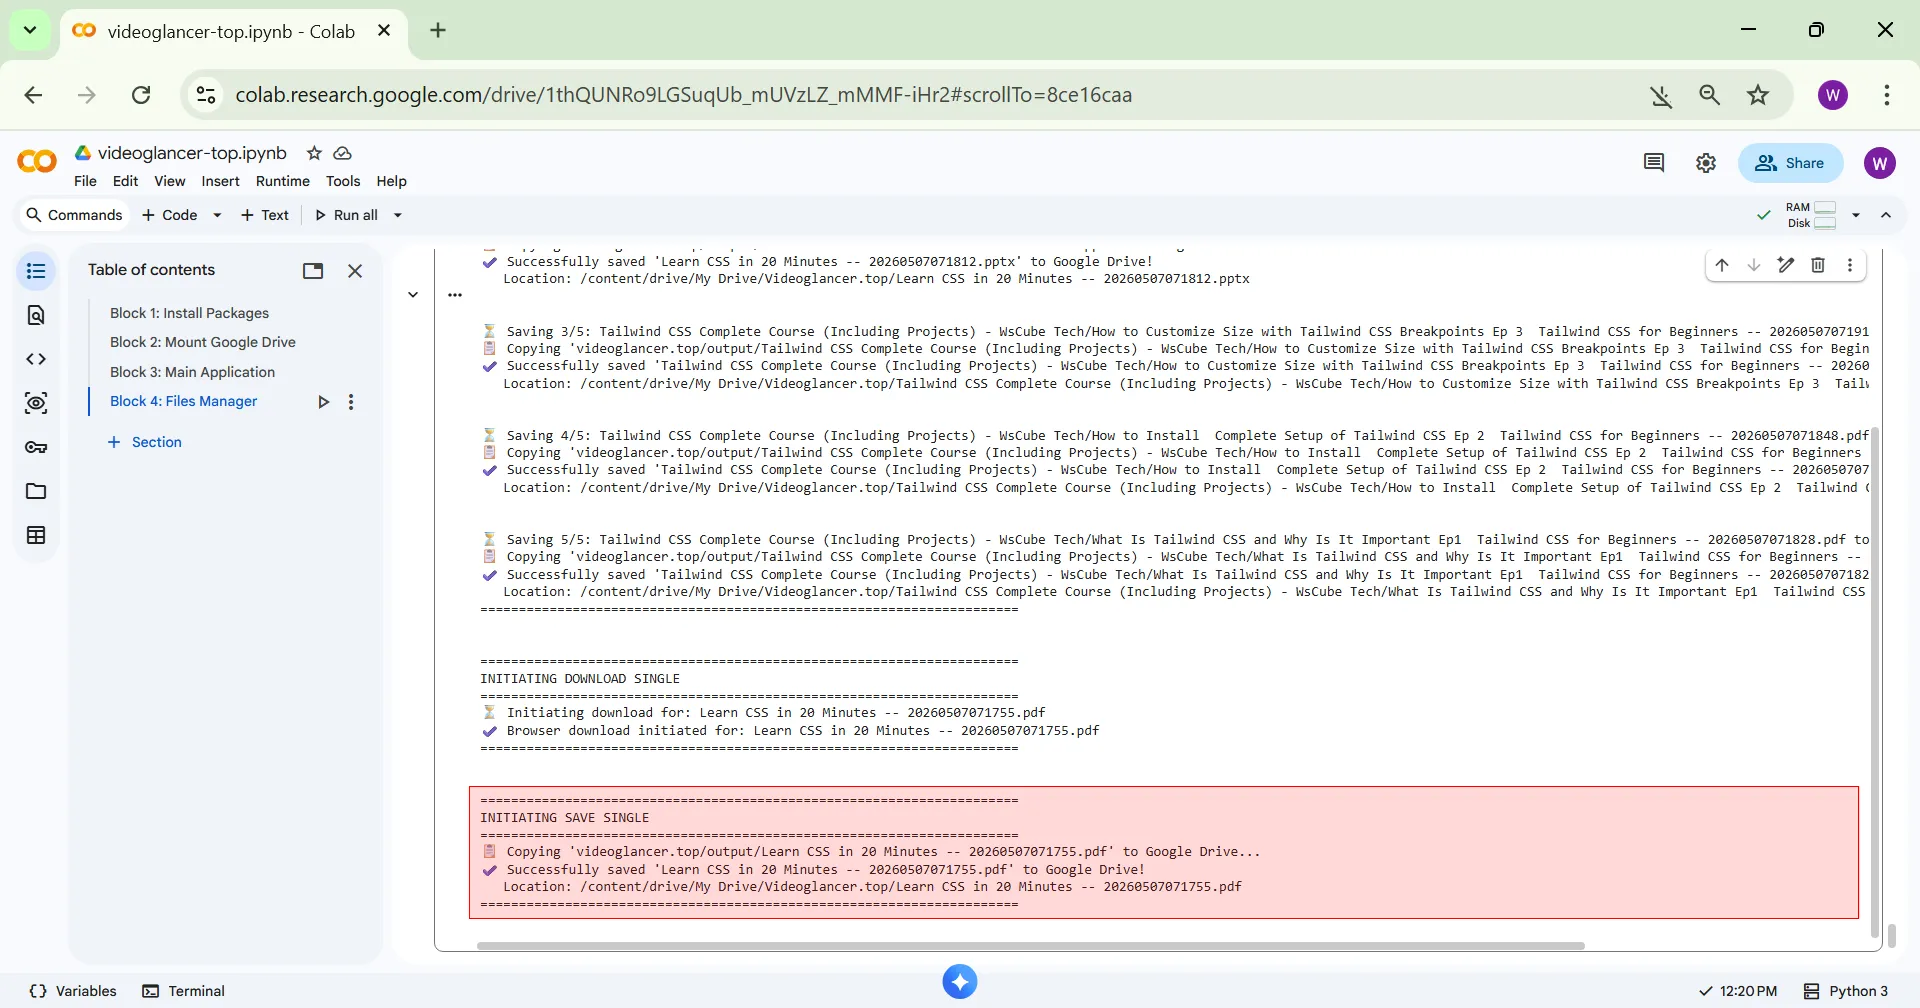Open Files folder icon in sidebar
Image resolution: width=1920 pixels, height=1008 pixels.
[x=36, y=491]
